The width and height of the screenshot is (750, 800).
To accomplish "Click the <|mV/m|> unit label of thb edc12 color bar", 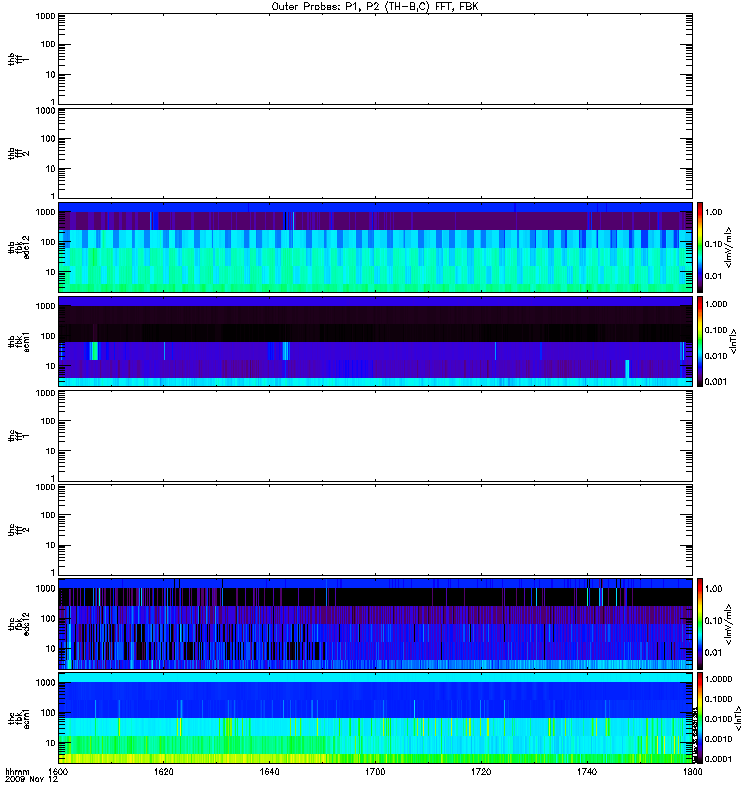I will pyautogui.click(x=729, y=247).
